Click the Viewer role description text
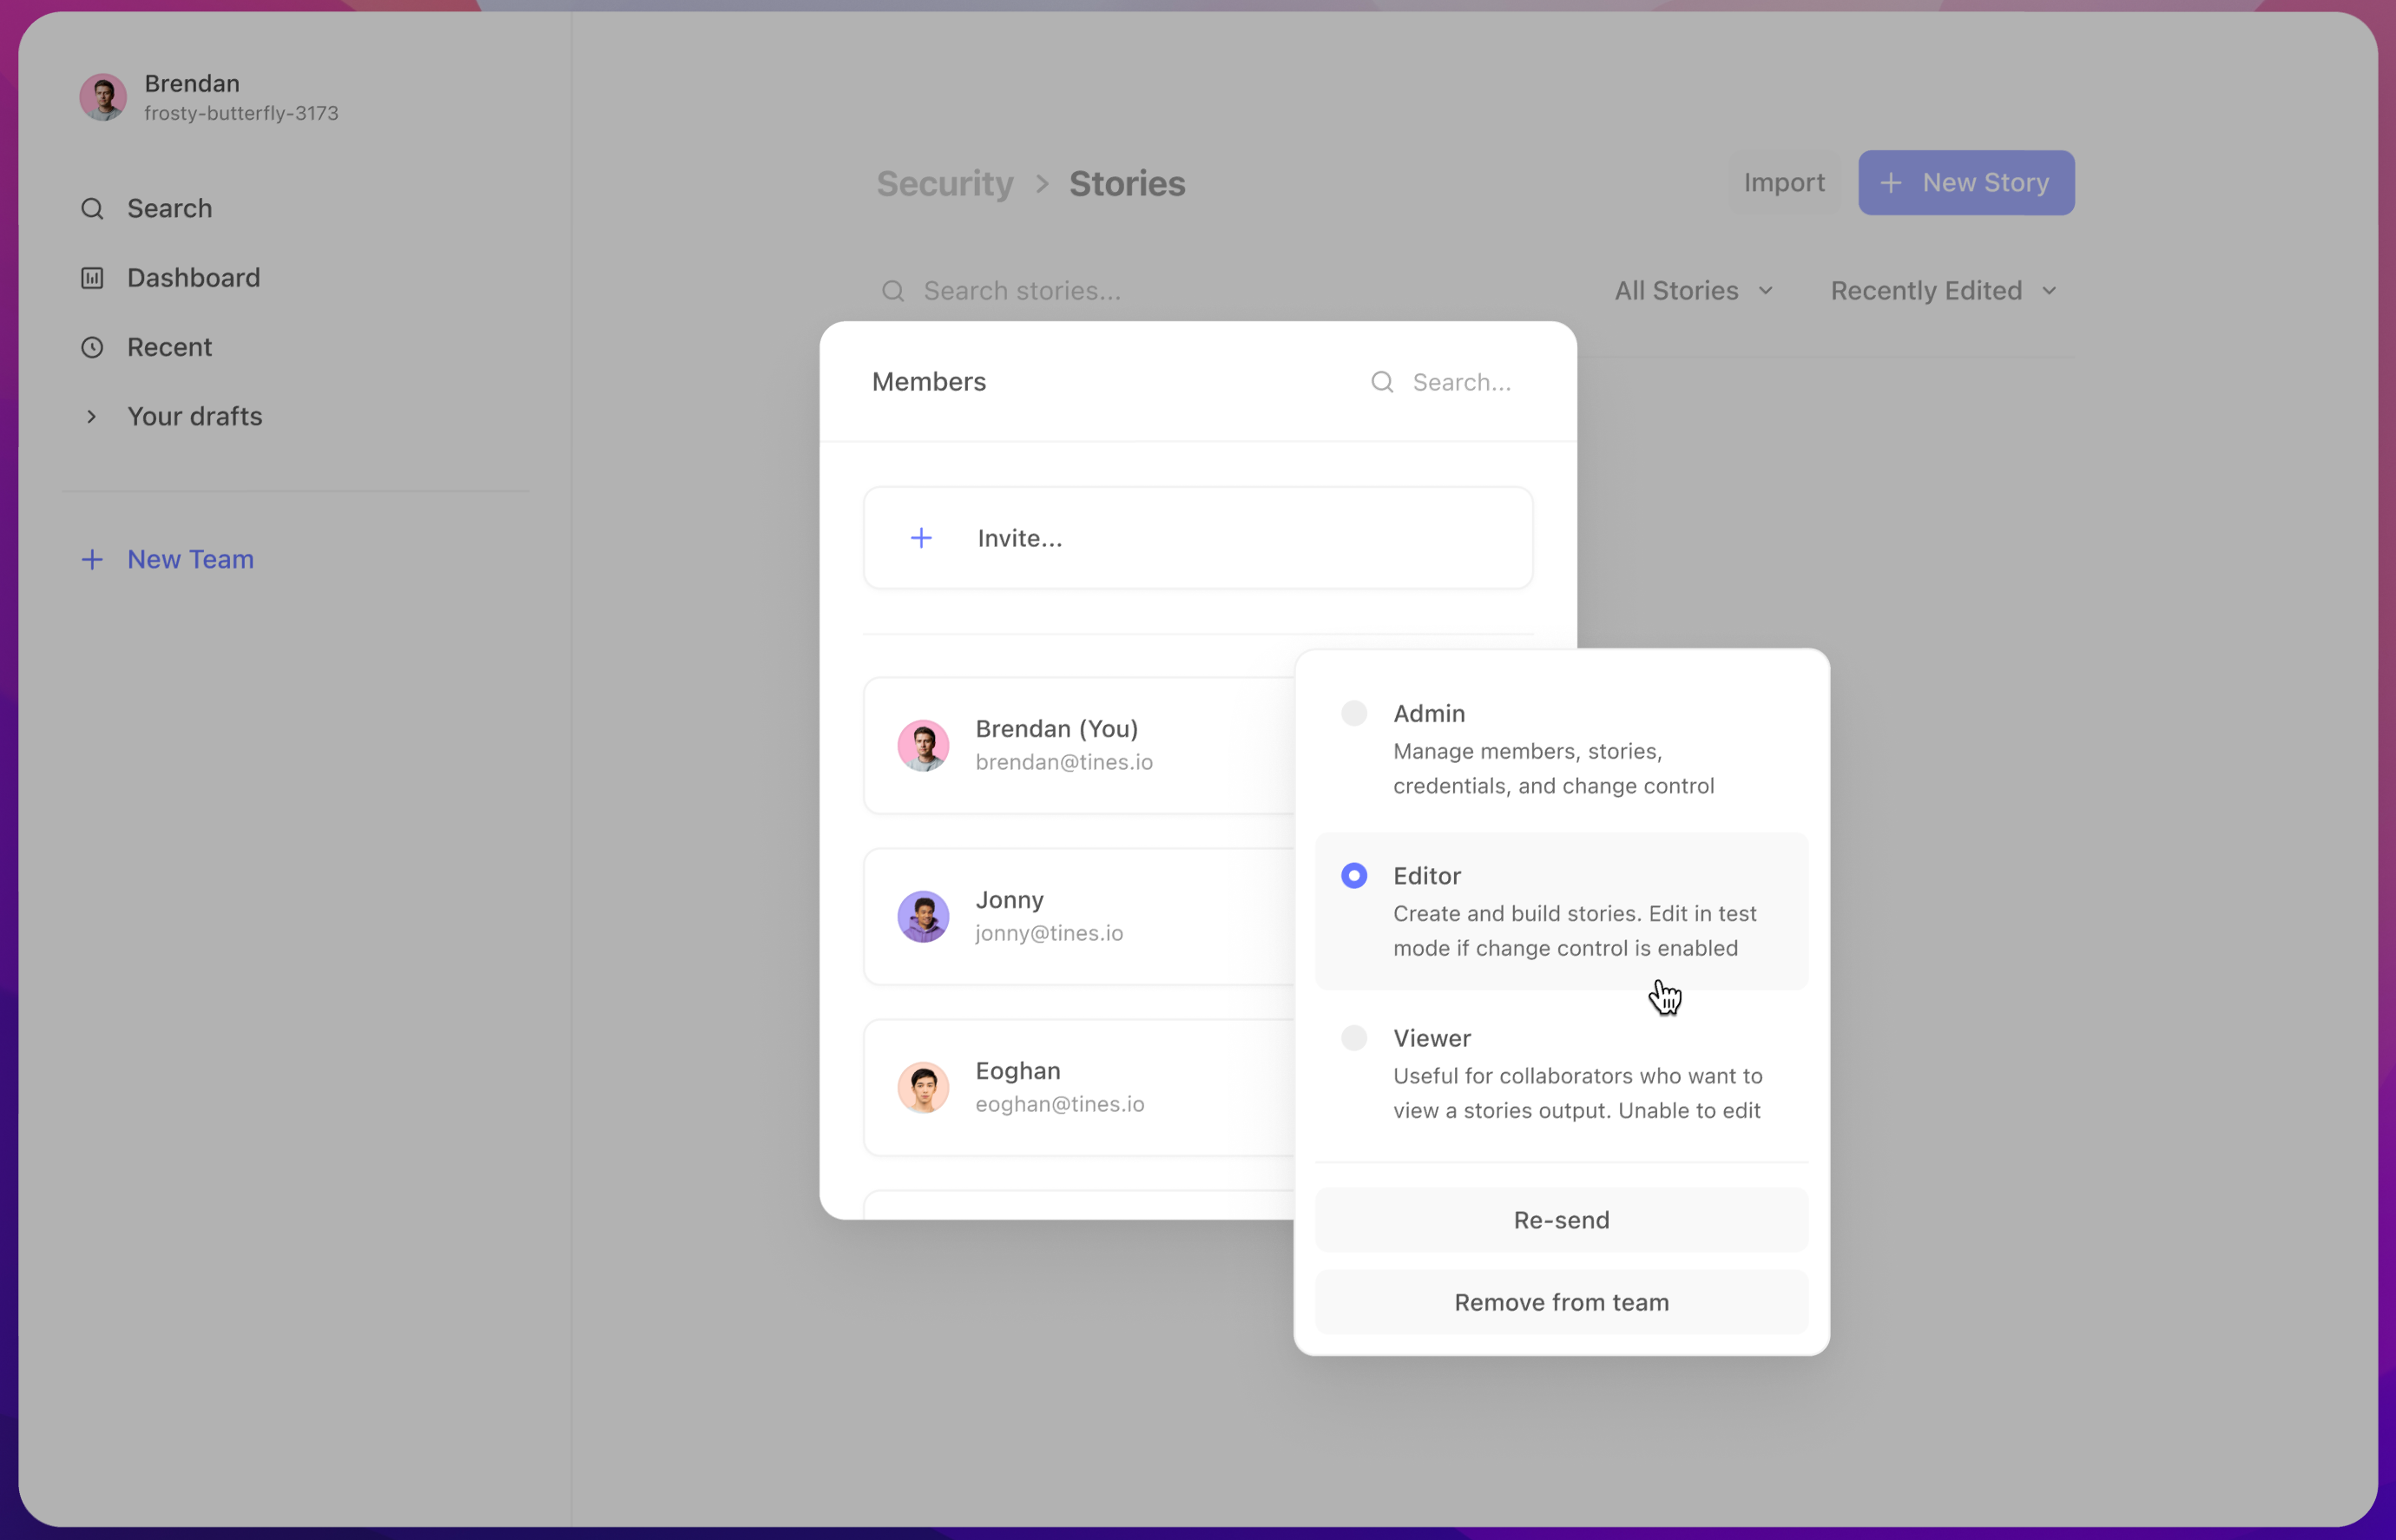Image resolution: width=2396 pixels, height=1540 pixels. click(1578, 1093)
